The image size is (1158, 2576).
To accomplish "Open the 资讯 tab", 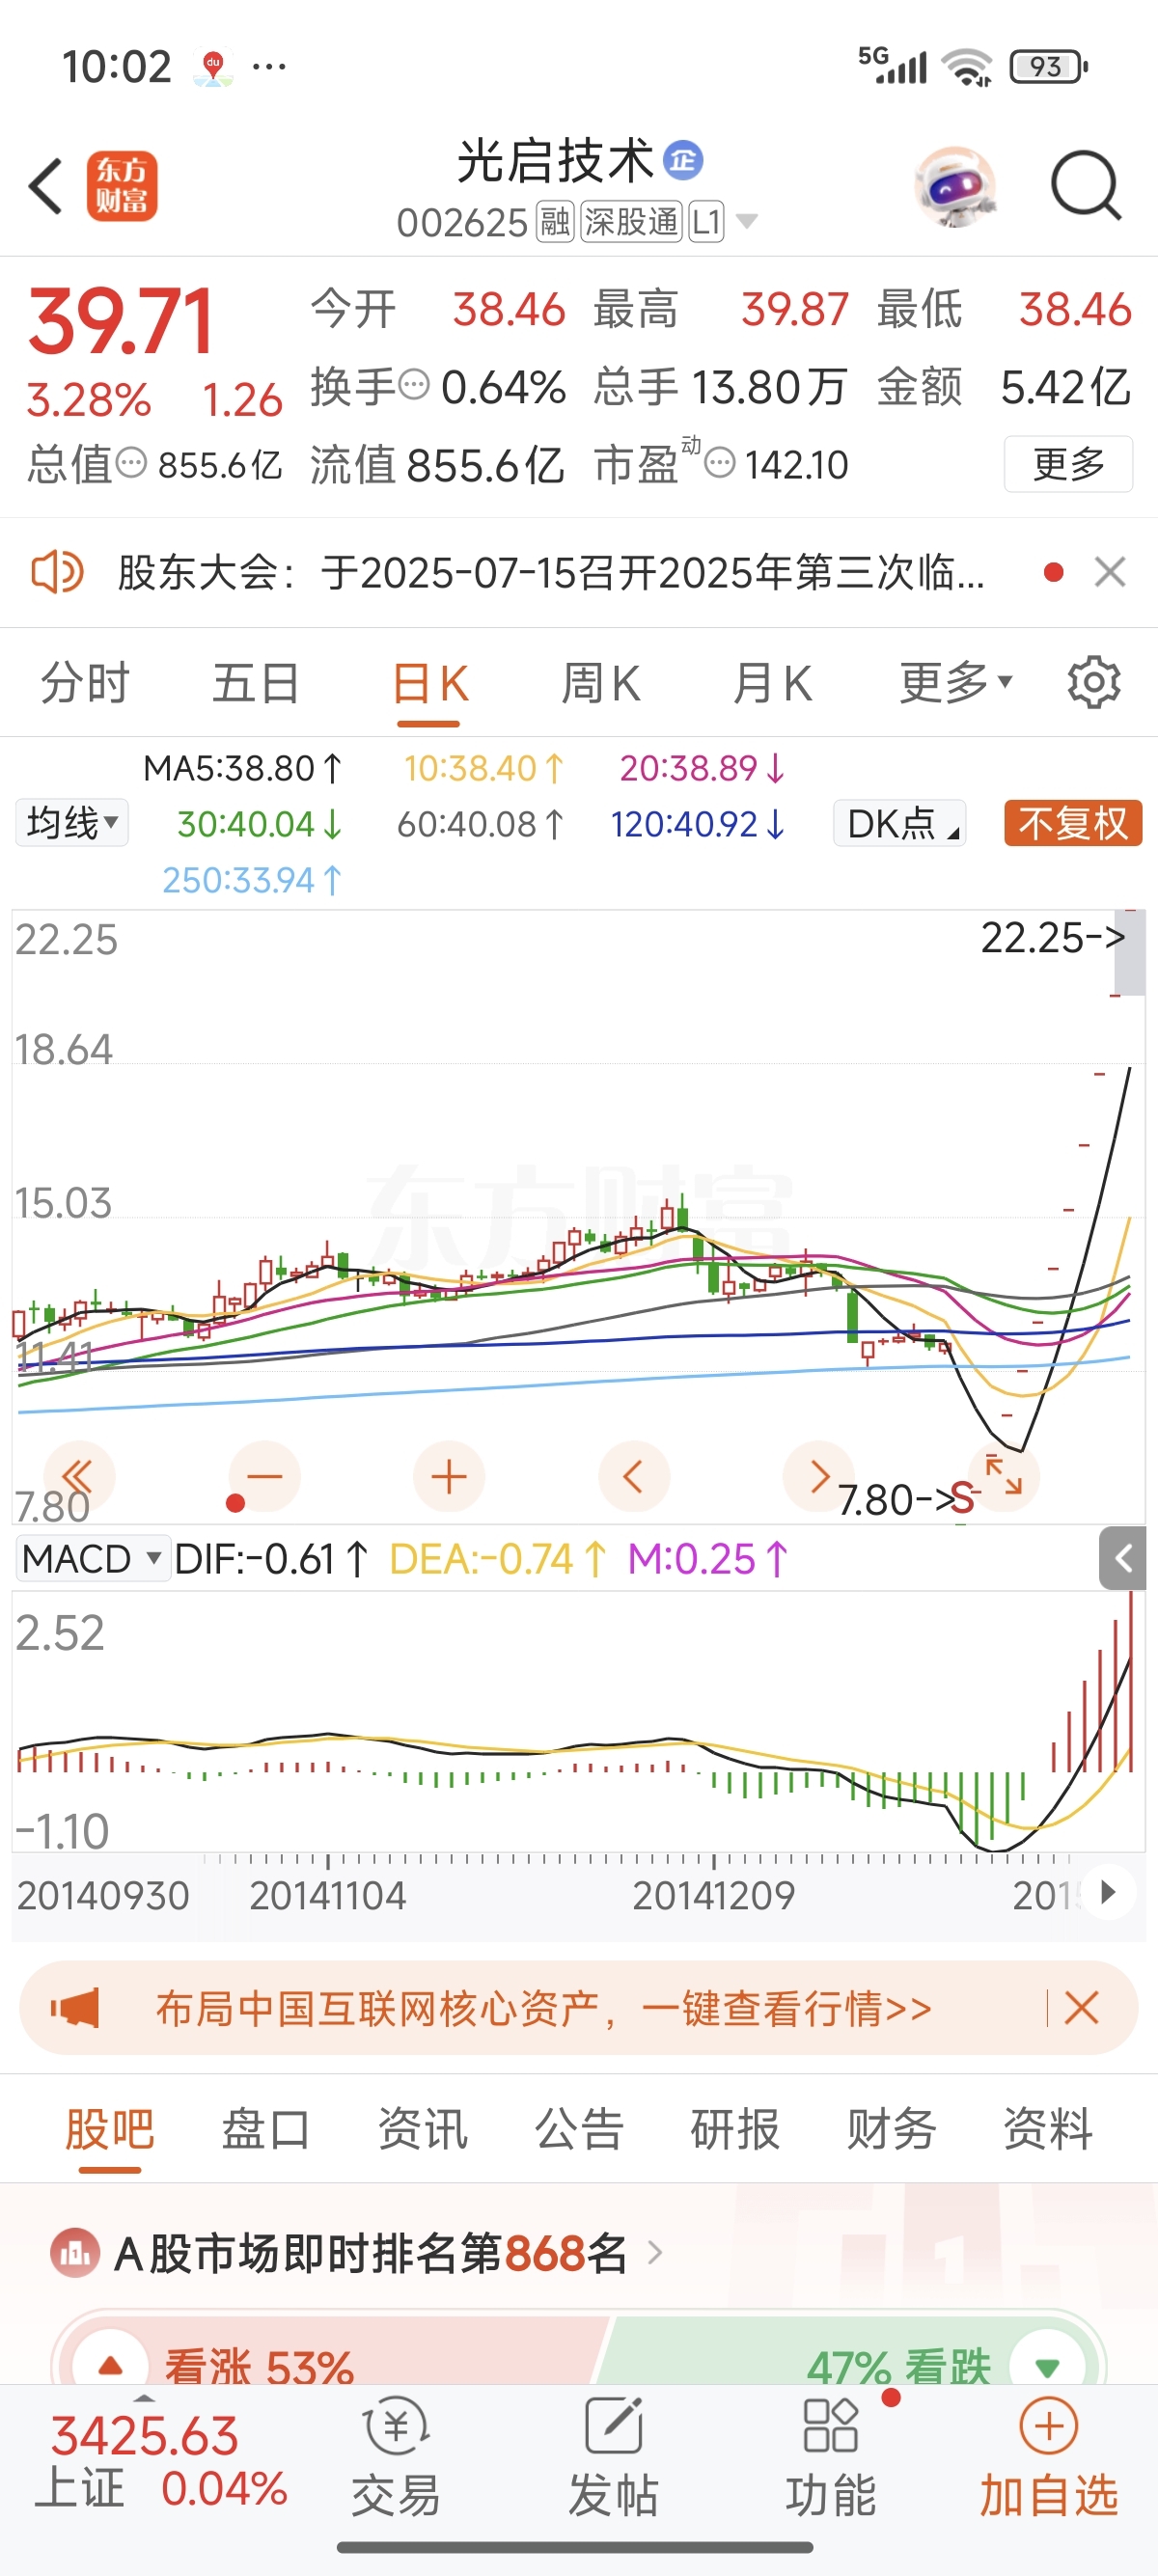I will click(422, 2128).
